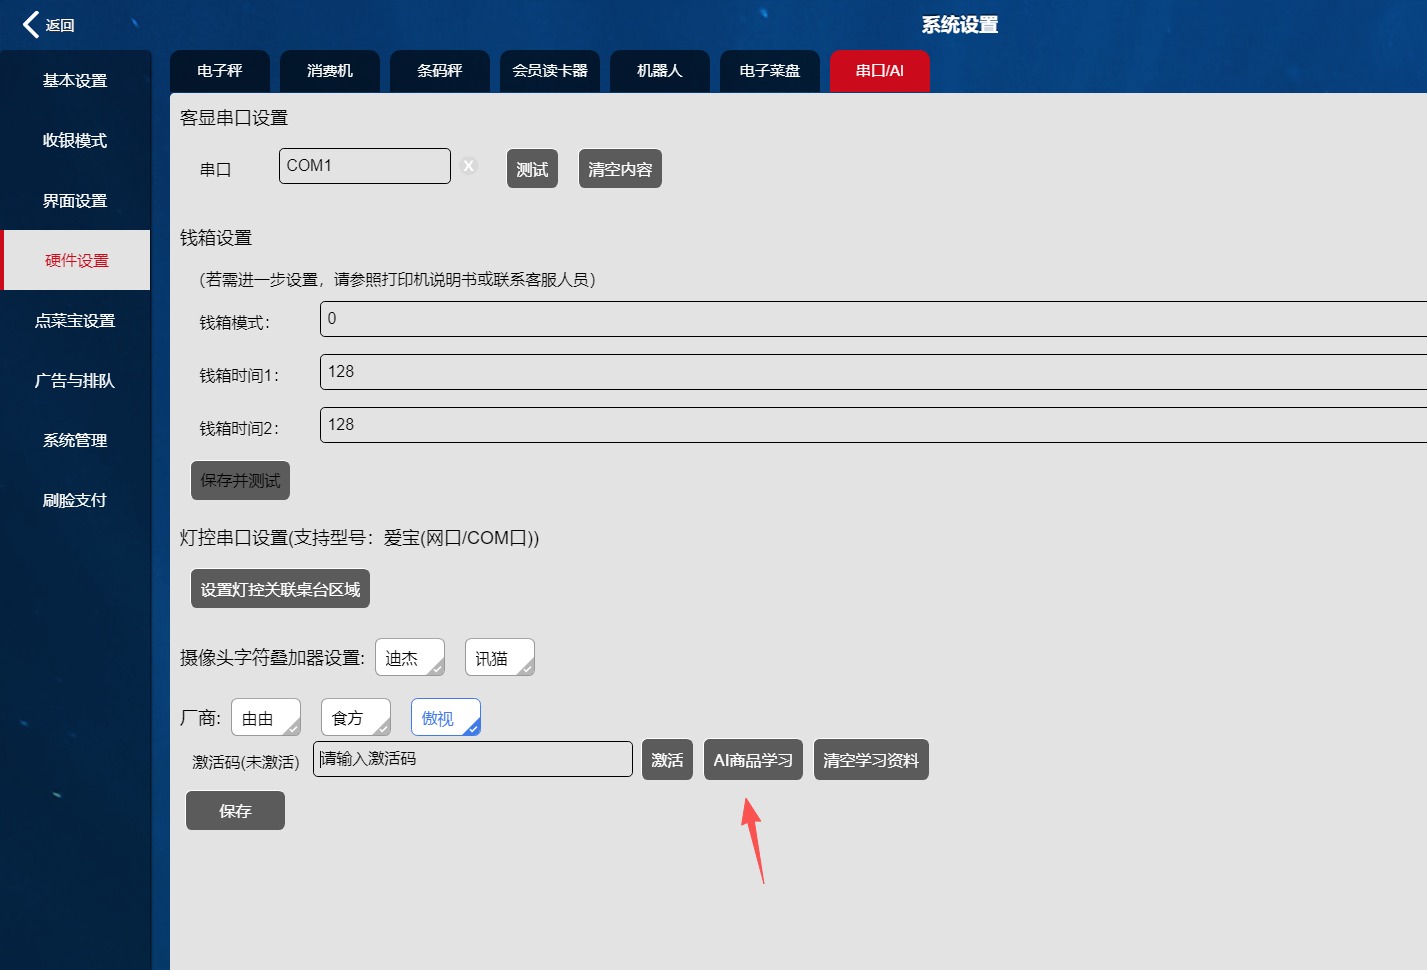1427x970 pixels.
Task: Open 基本设置 in the sidebar
Action: [75, 81]
